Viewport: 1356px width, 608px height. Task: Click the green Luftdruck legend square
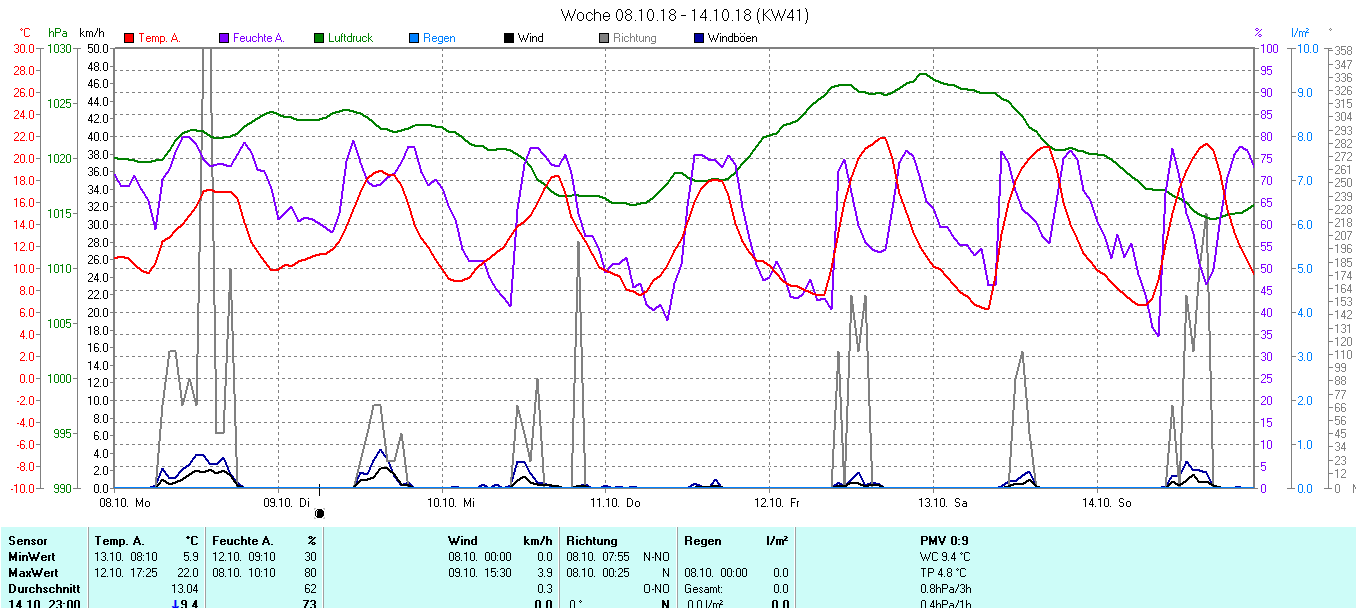point(319,39)
